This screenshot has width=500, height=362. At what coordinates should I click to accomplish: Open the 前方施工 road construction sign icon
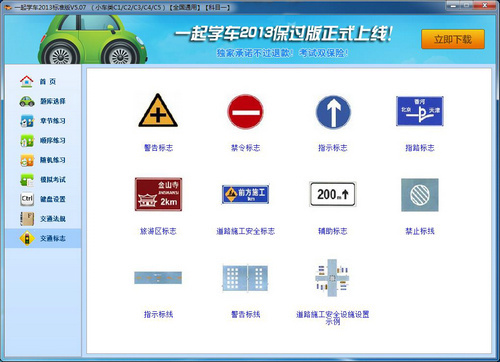(x=245, y=194)
